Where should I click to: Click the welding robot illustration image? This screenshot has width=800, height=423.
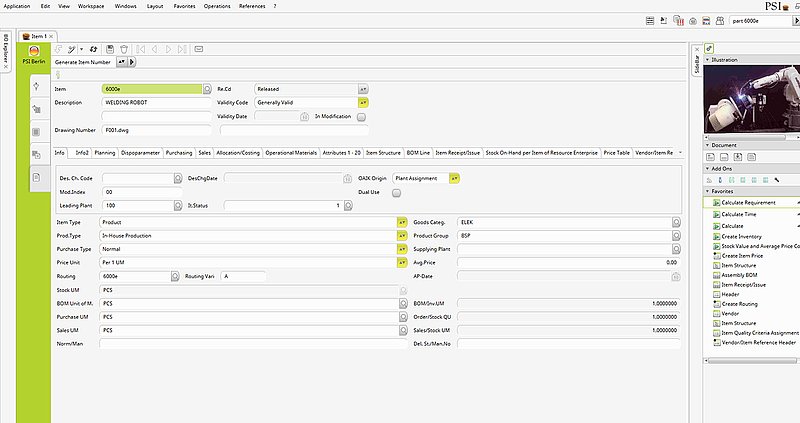click(x=752, y=99)
